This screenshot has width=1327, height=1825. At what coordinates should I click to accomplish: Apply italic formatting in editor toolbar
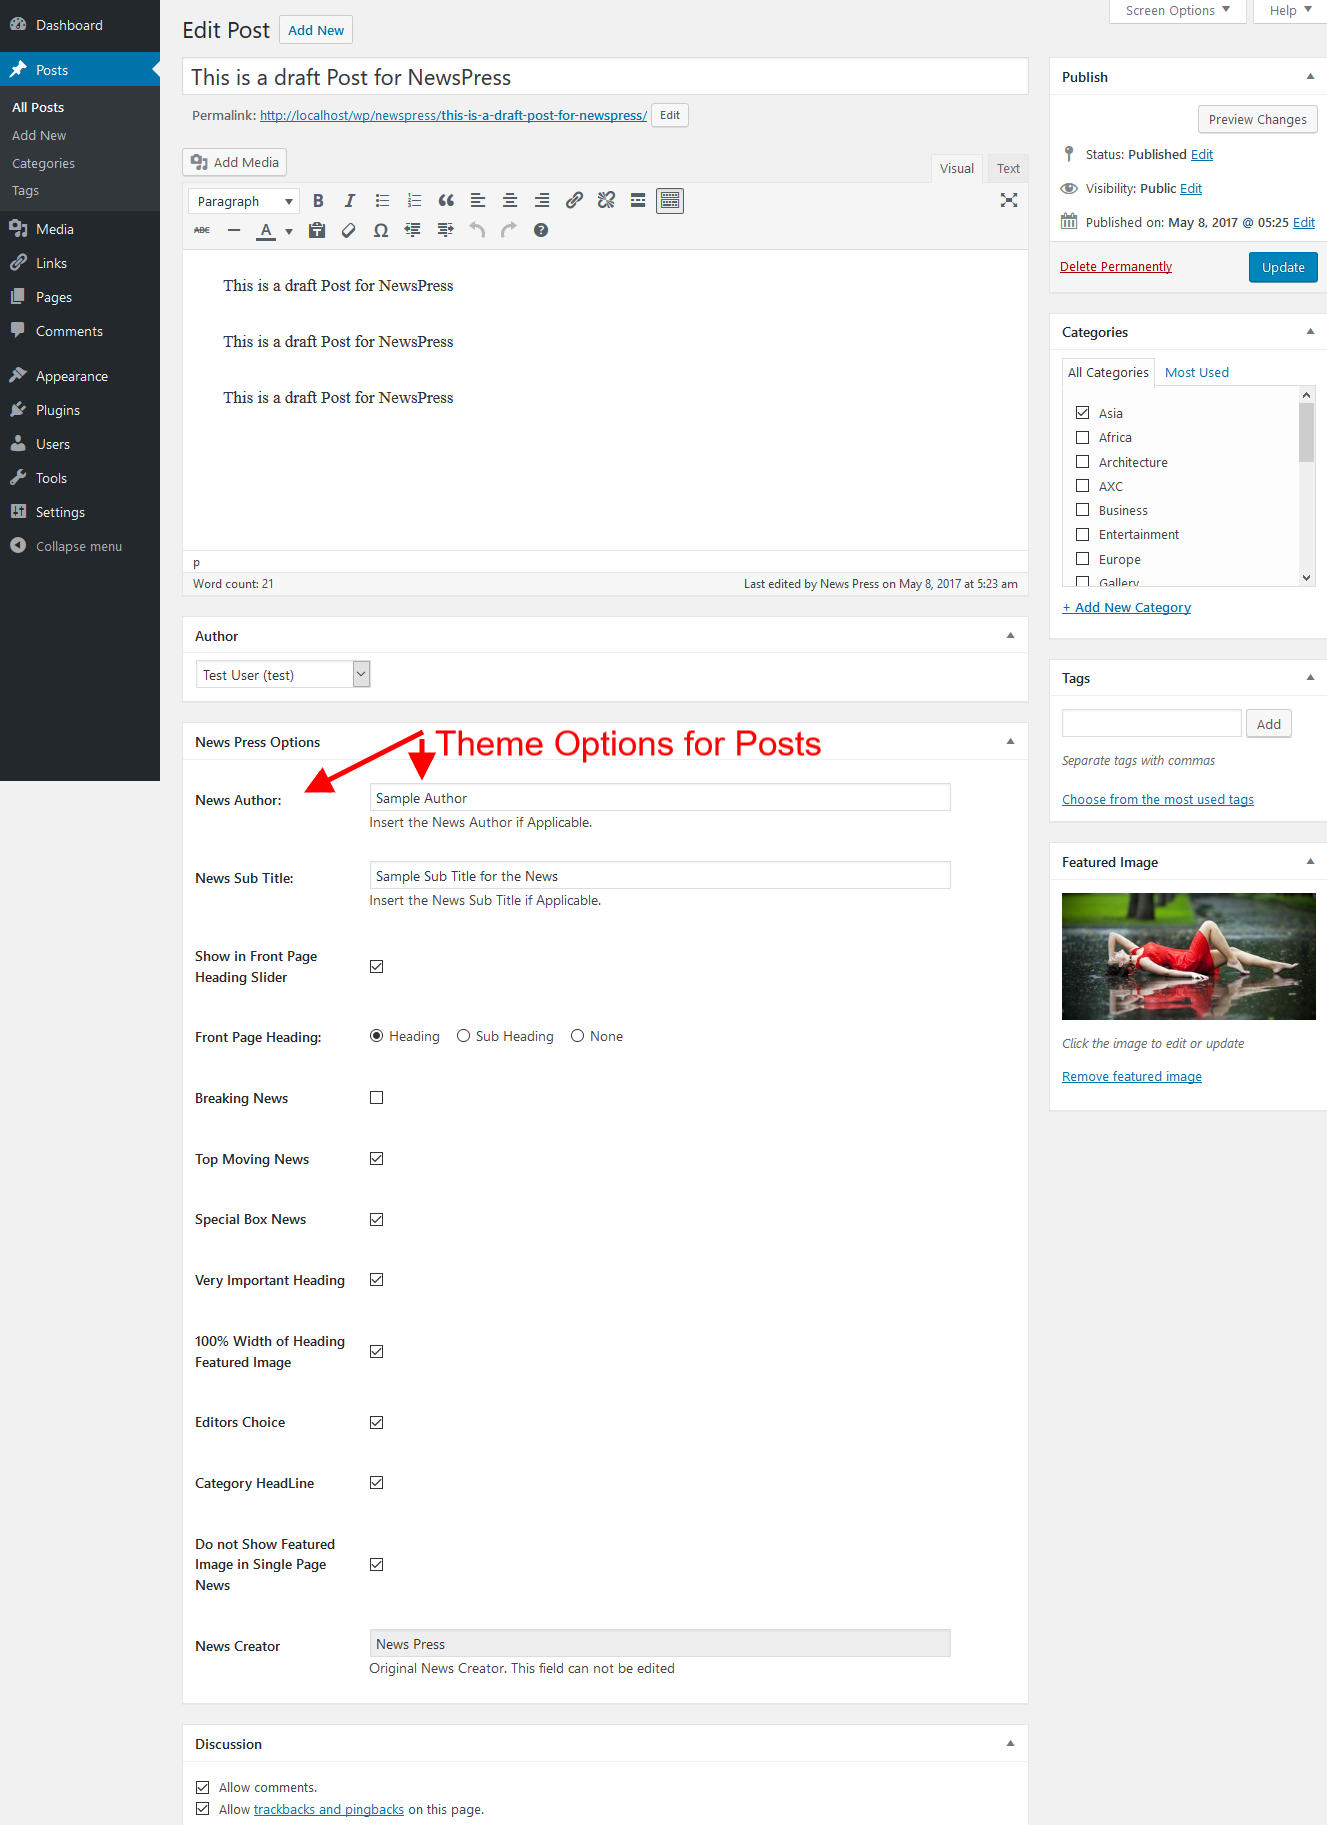tap(350, 201)
